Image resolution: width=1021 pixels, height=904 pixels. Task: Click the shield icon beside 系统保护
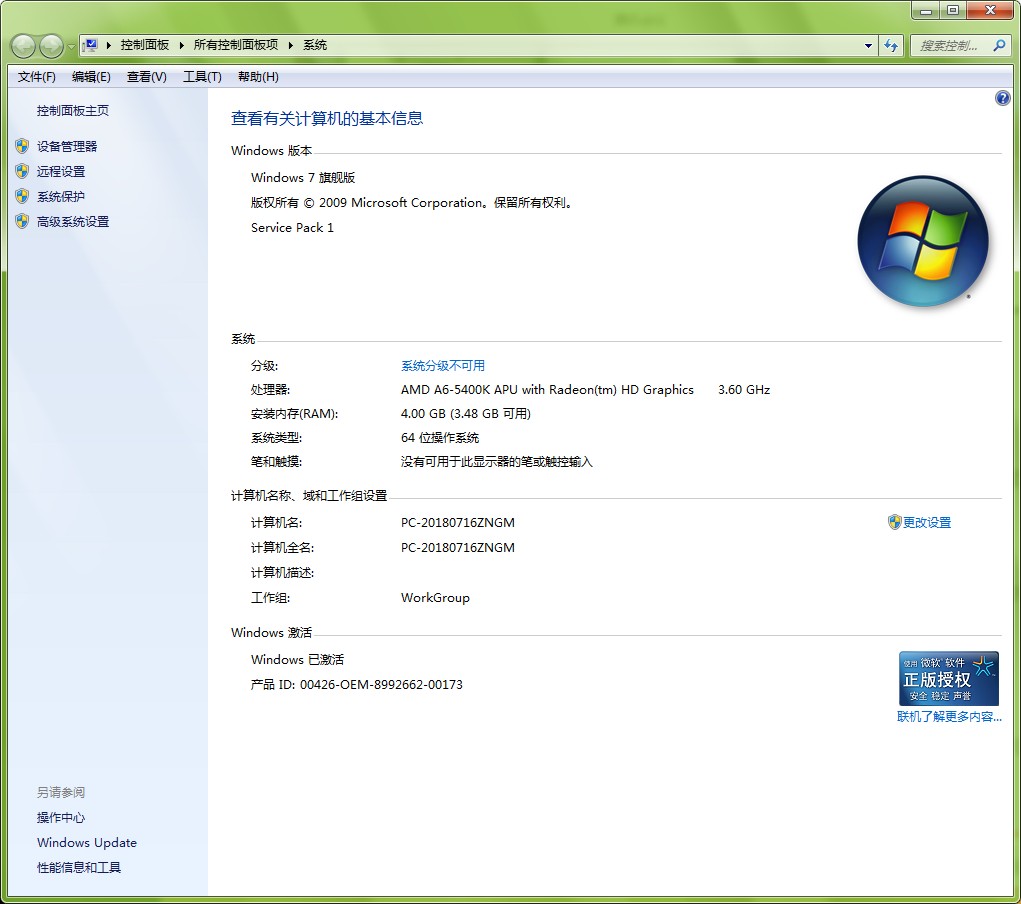coord(22,196)
